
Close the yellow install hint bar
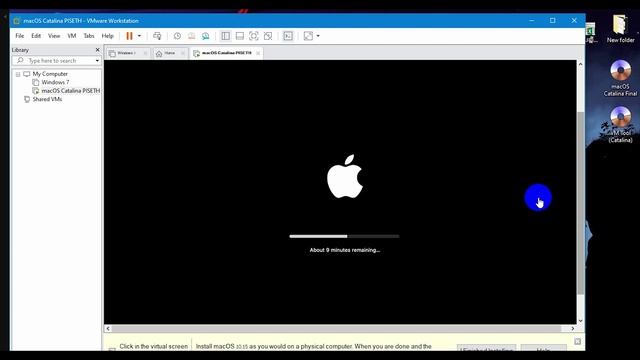pyautogui.click(x=578, y=341)
